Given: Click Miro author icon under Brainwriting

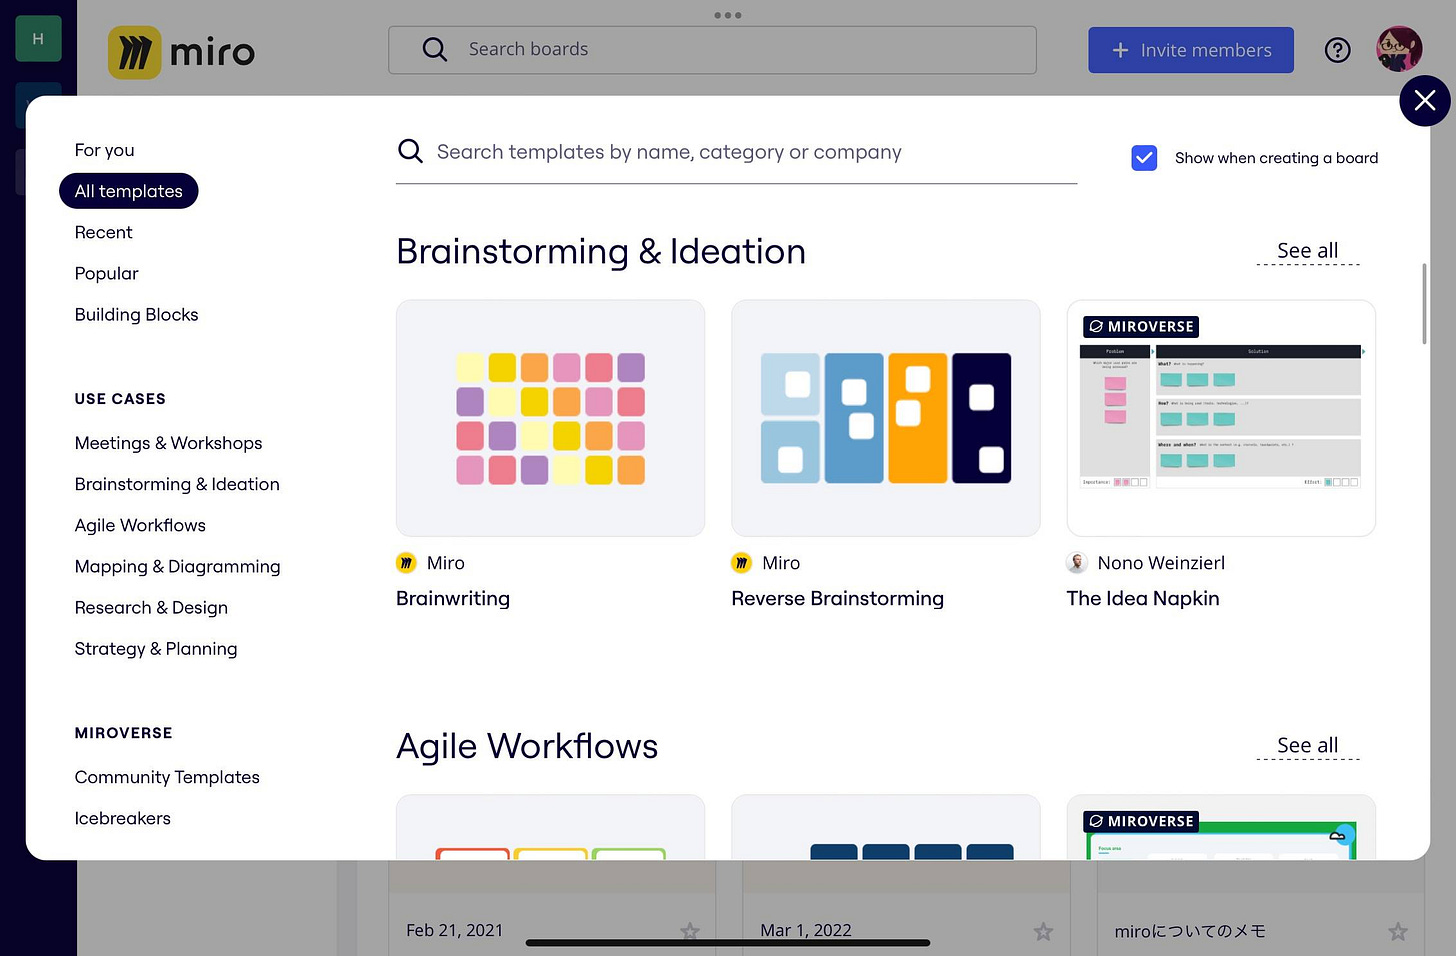Looking at the screenshot, I should pyautogui.click(x=406, y=563).
